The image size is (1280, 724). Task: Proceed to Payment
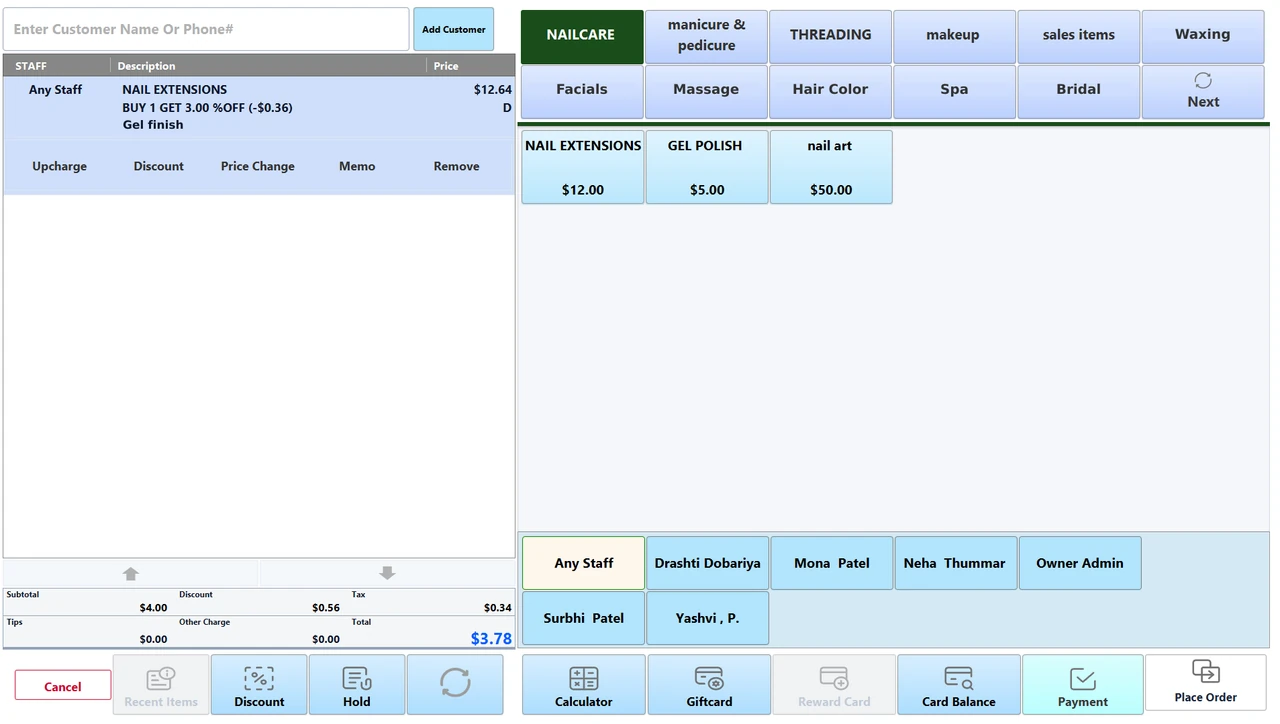click(1082, 685)
